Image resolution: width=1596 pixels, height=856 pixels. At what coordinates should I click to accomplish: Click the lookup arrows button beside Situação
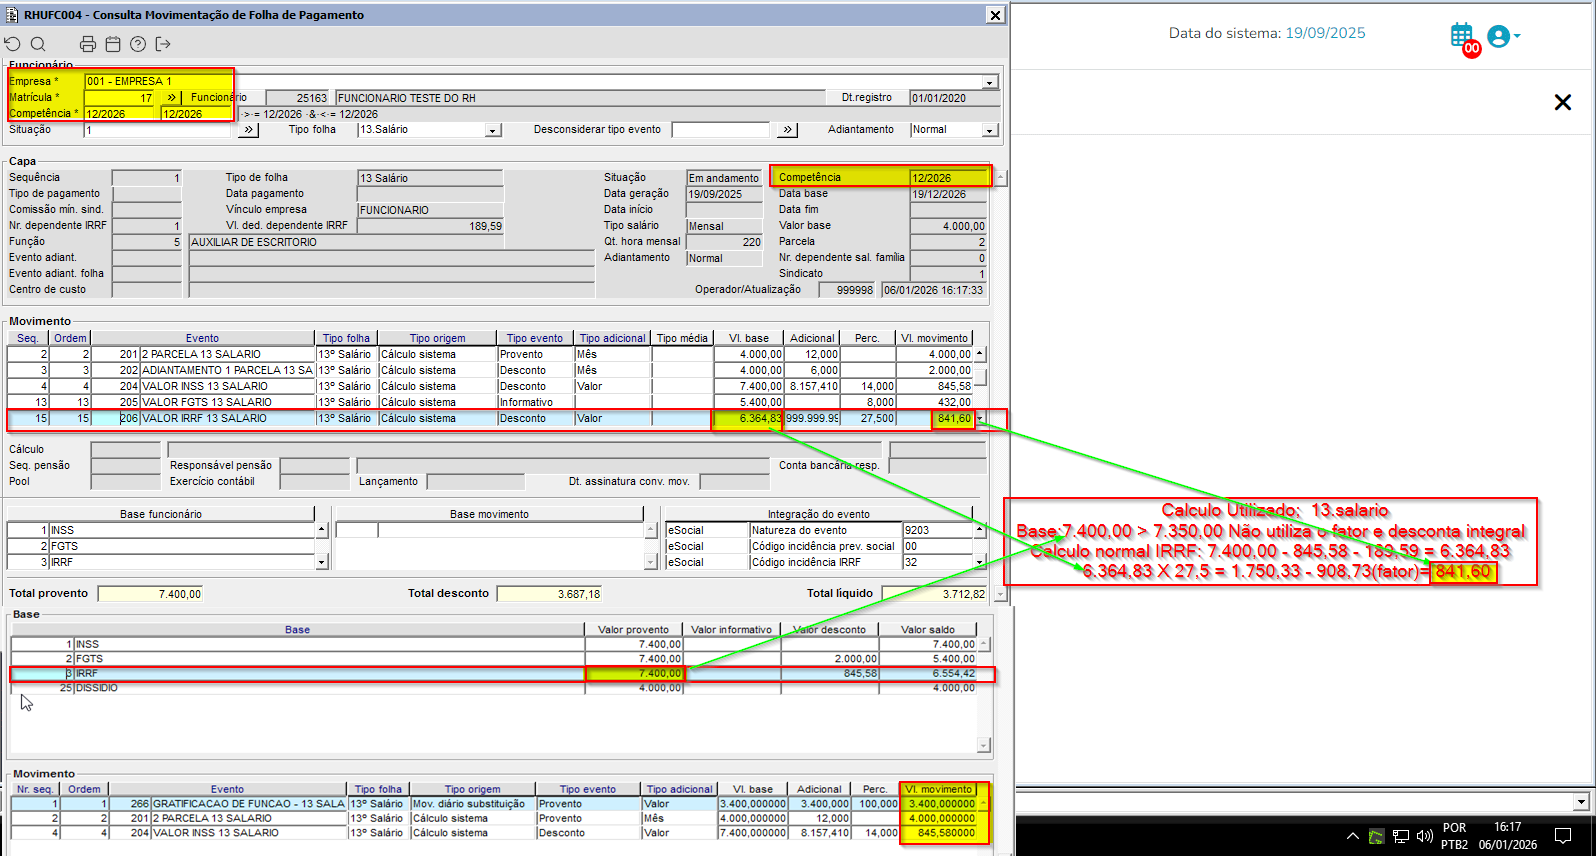click(248, 130)
